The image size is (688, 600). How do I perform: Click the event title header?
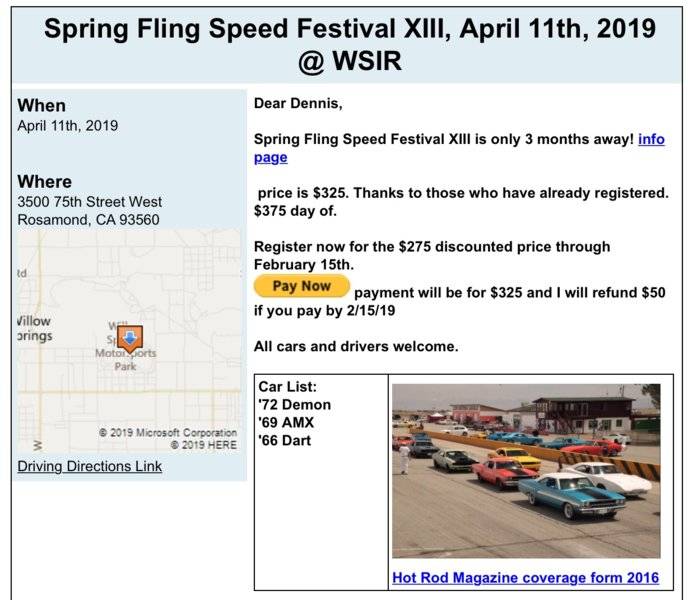point(350,44)
